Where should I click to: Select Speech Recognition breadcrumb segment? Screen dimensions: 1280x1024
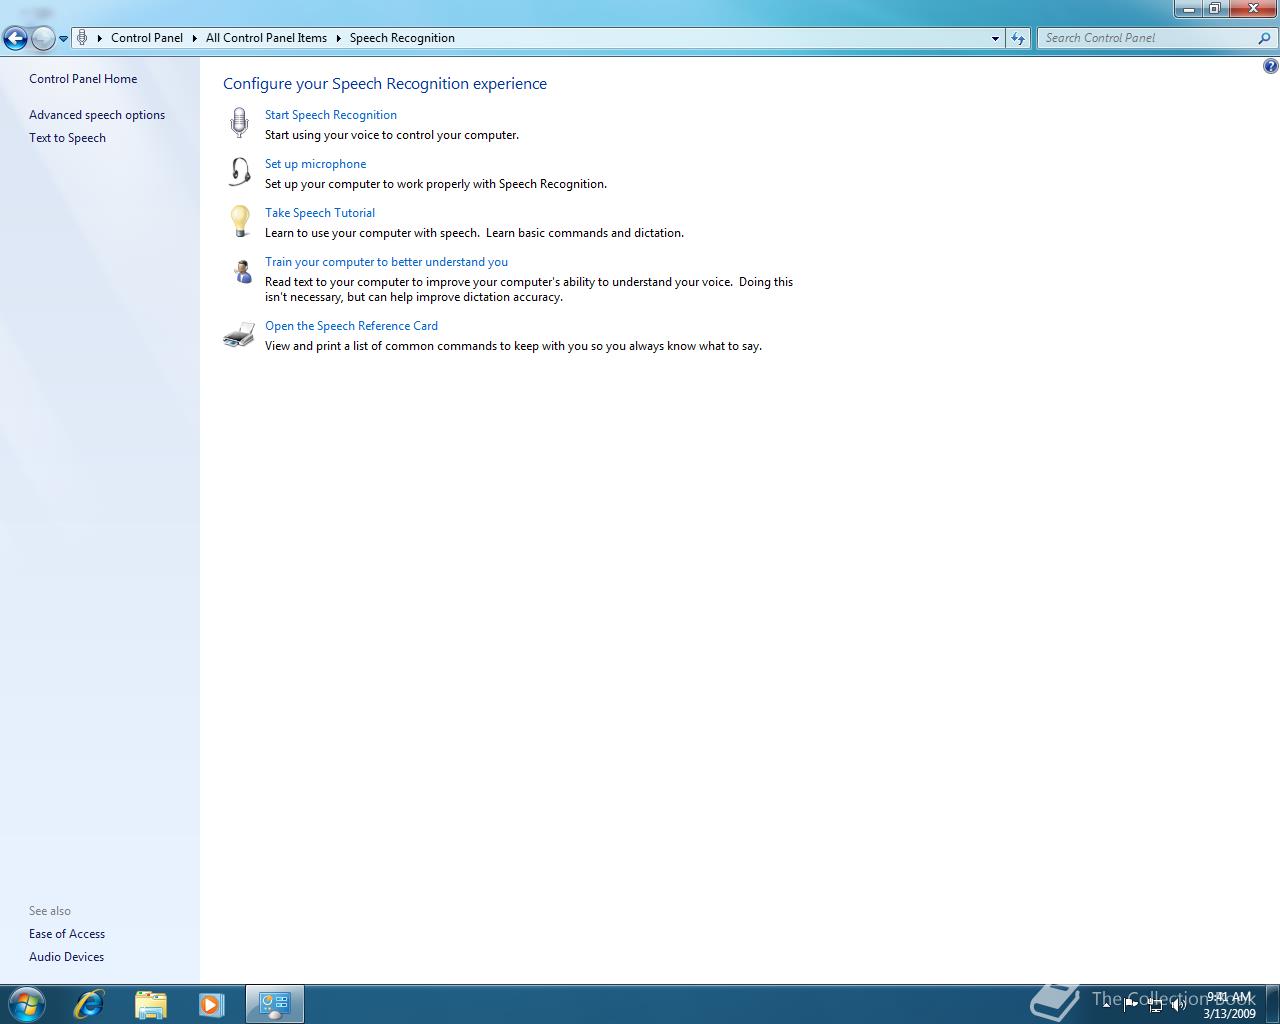pos(402,38)
